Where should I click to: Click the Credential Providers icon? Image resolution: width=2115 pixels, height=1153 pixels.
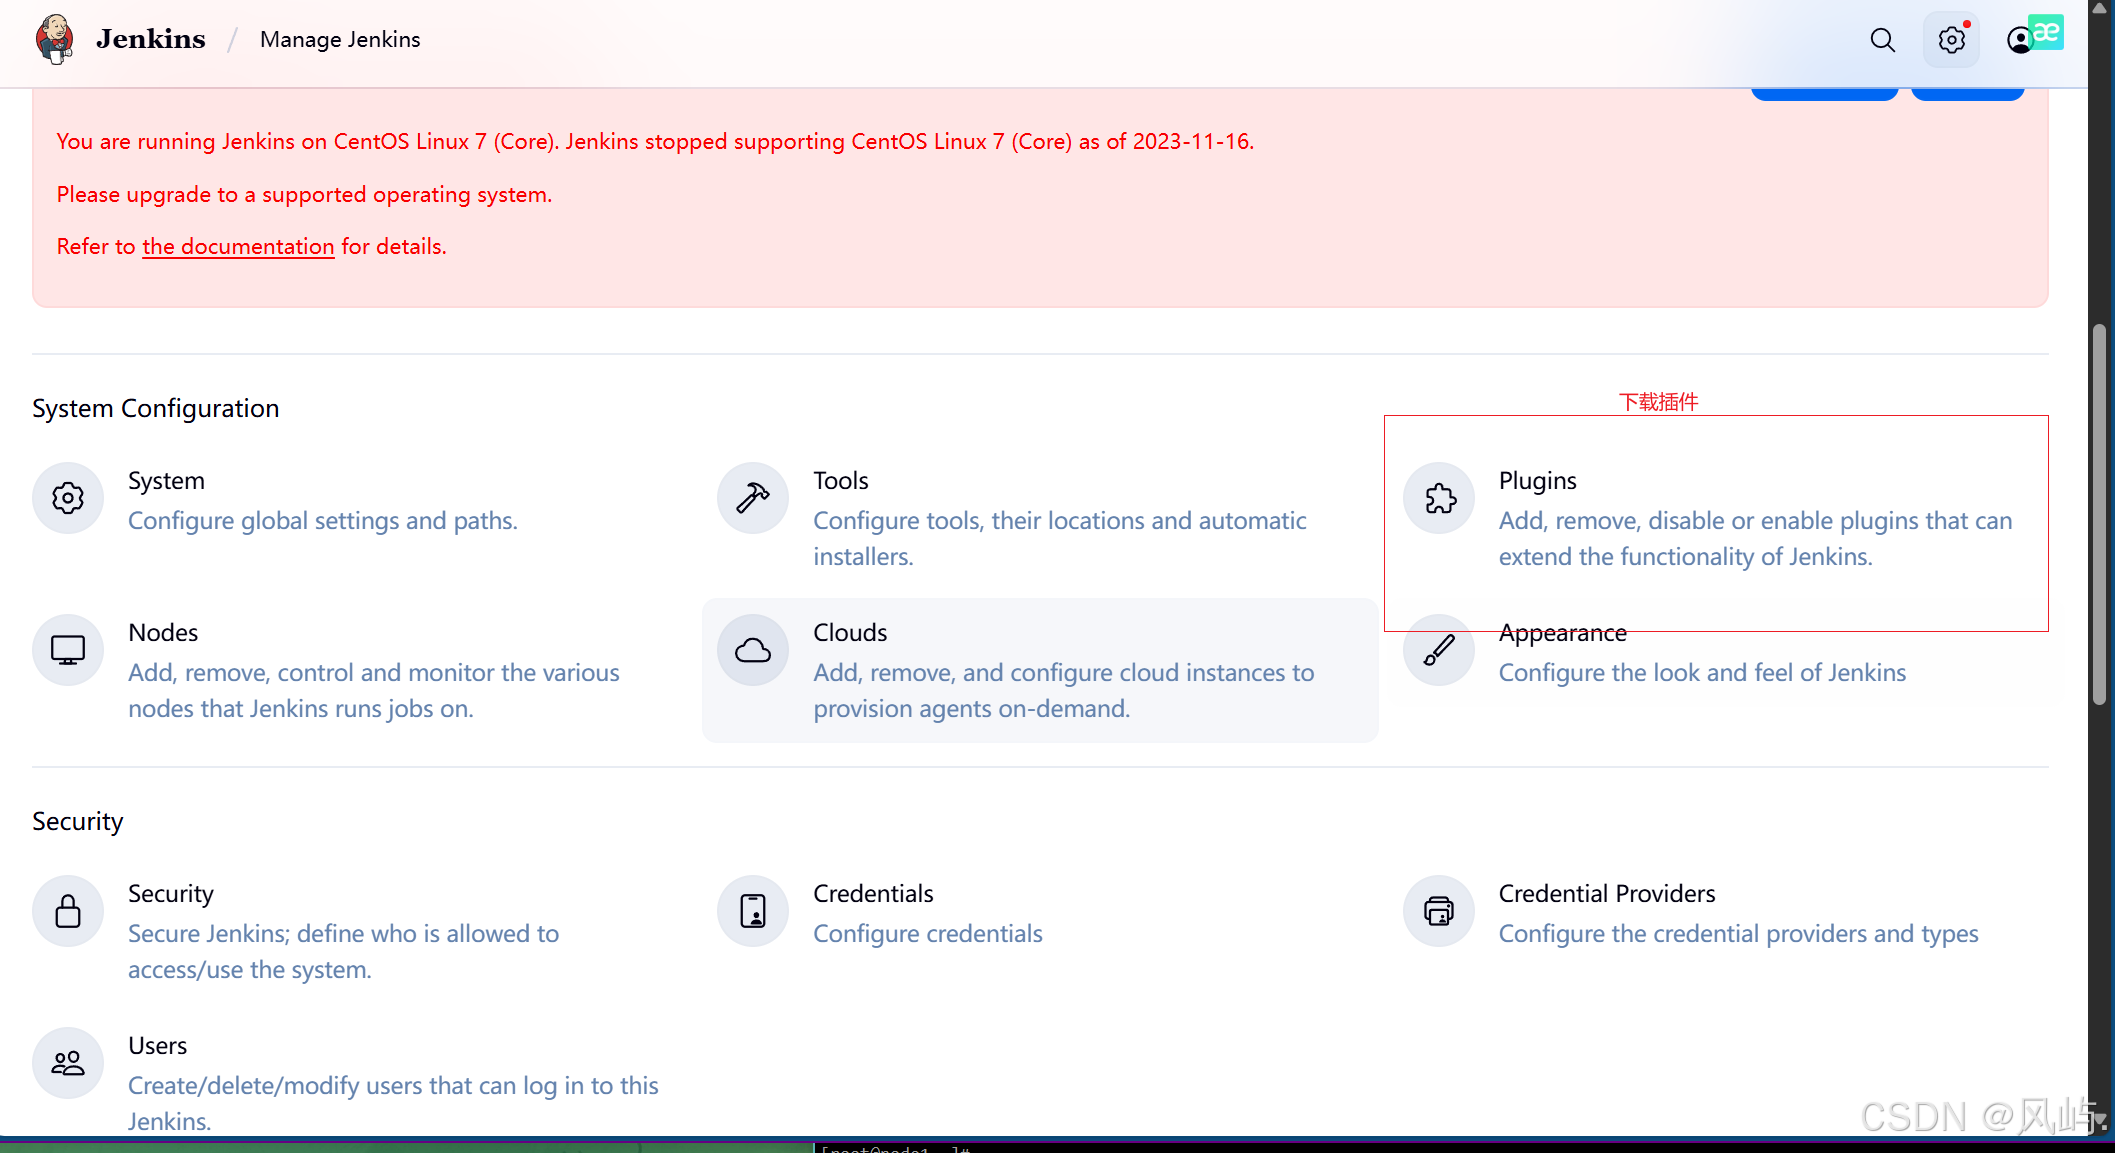[x=1439, y=911]
